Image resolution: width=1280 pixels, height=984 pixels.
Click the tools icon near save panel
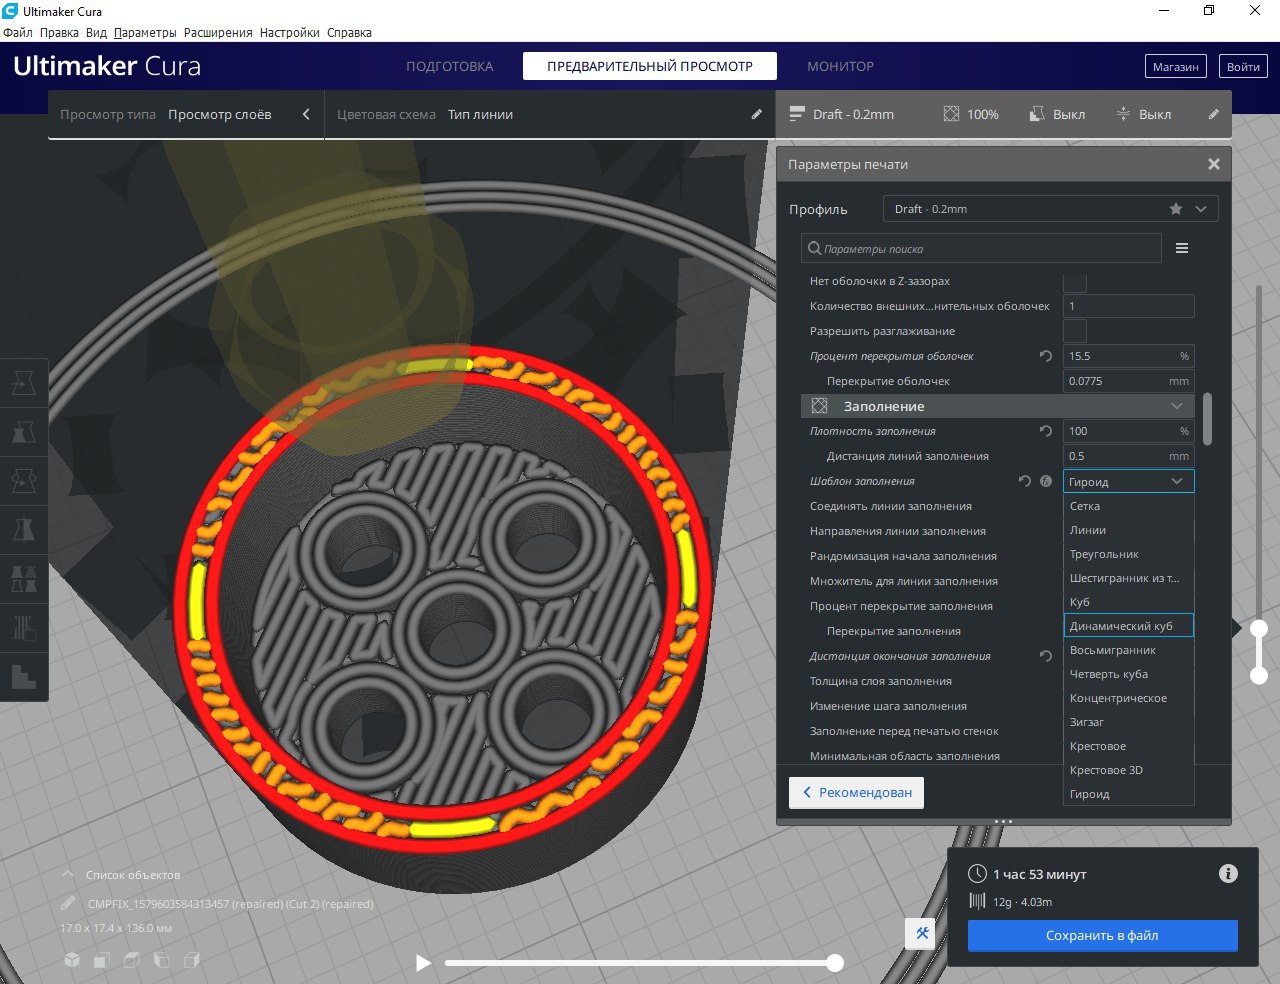922,934
